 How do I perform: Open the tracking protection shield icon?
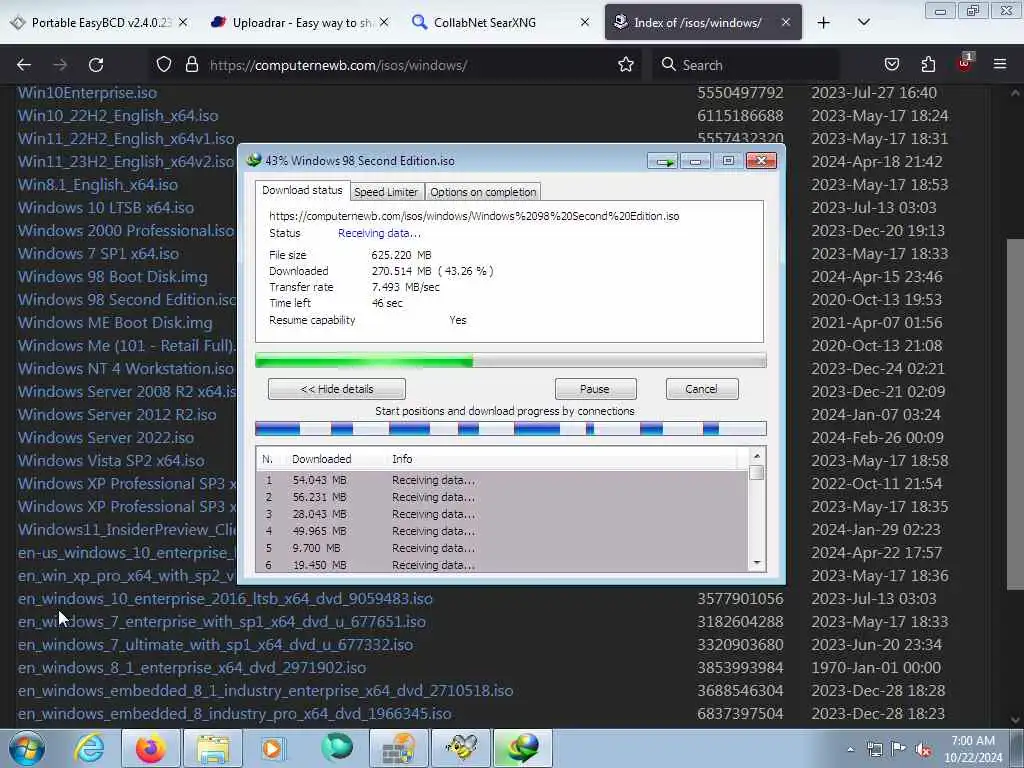(164, 65)
